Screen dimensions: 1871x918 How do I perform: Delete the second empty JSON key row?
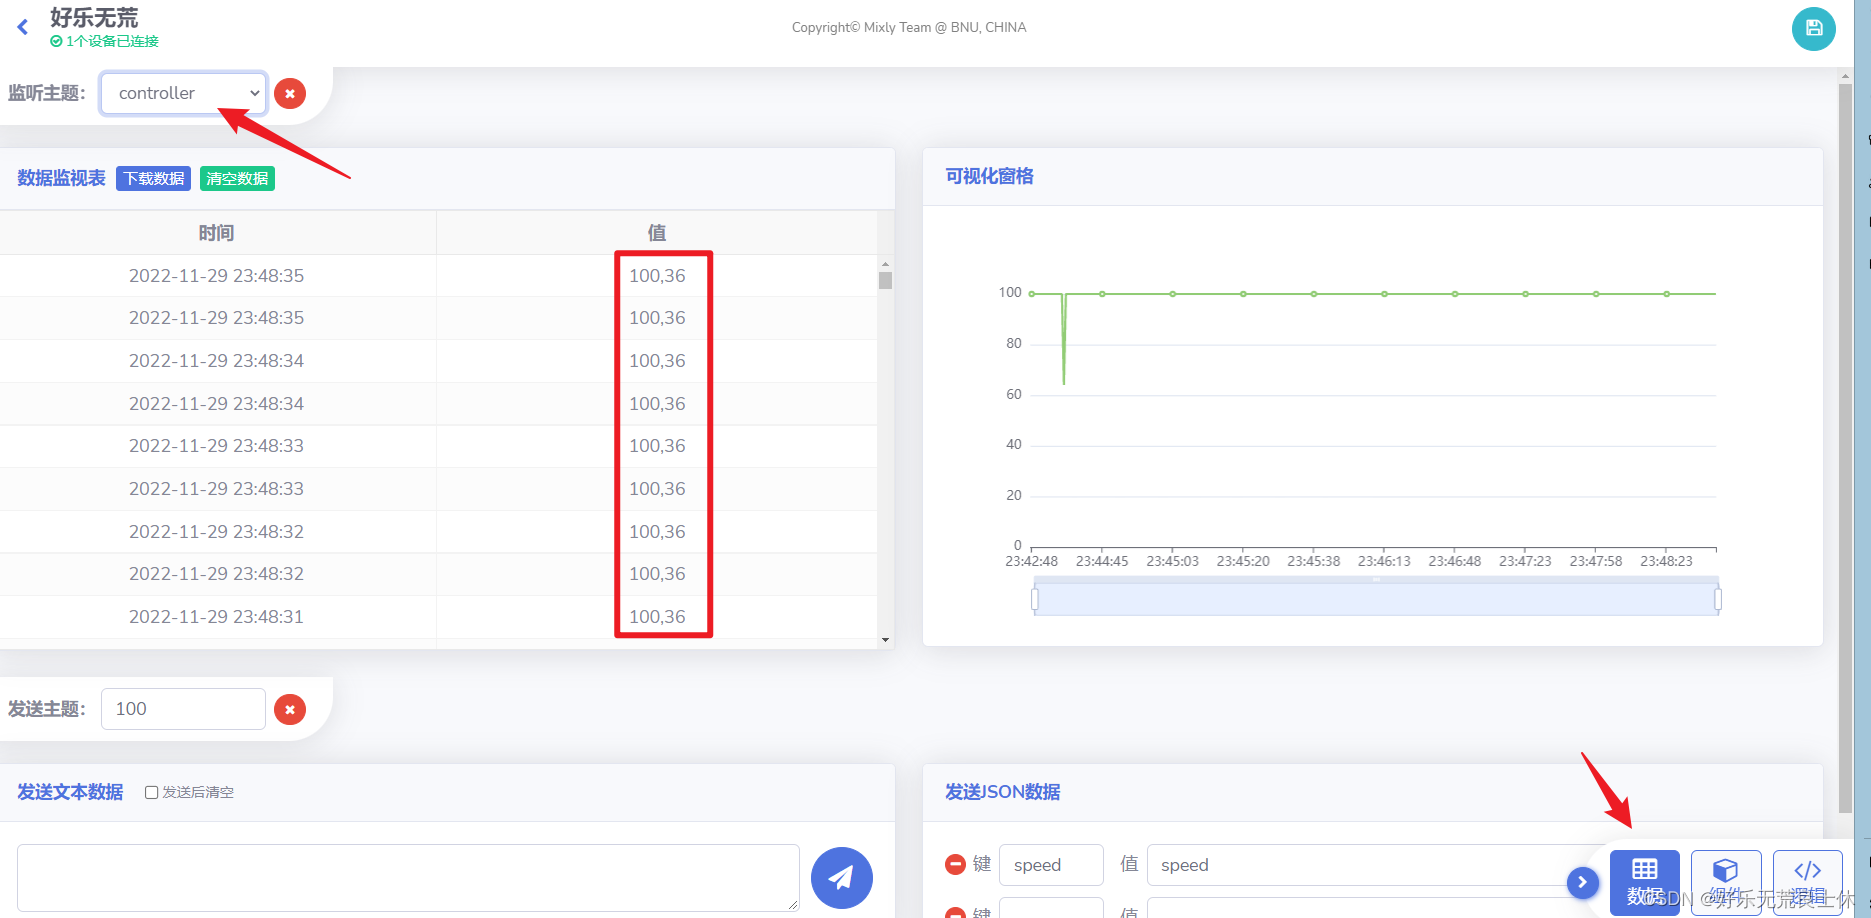point(955,912)
